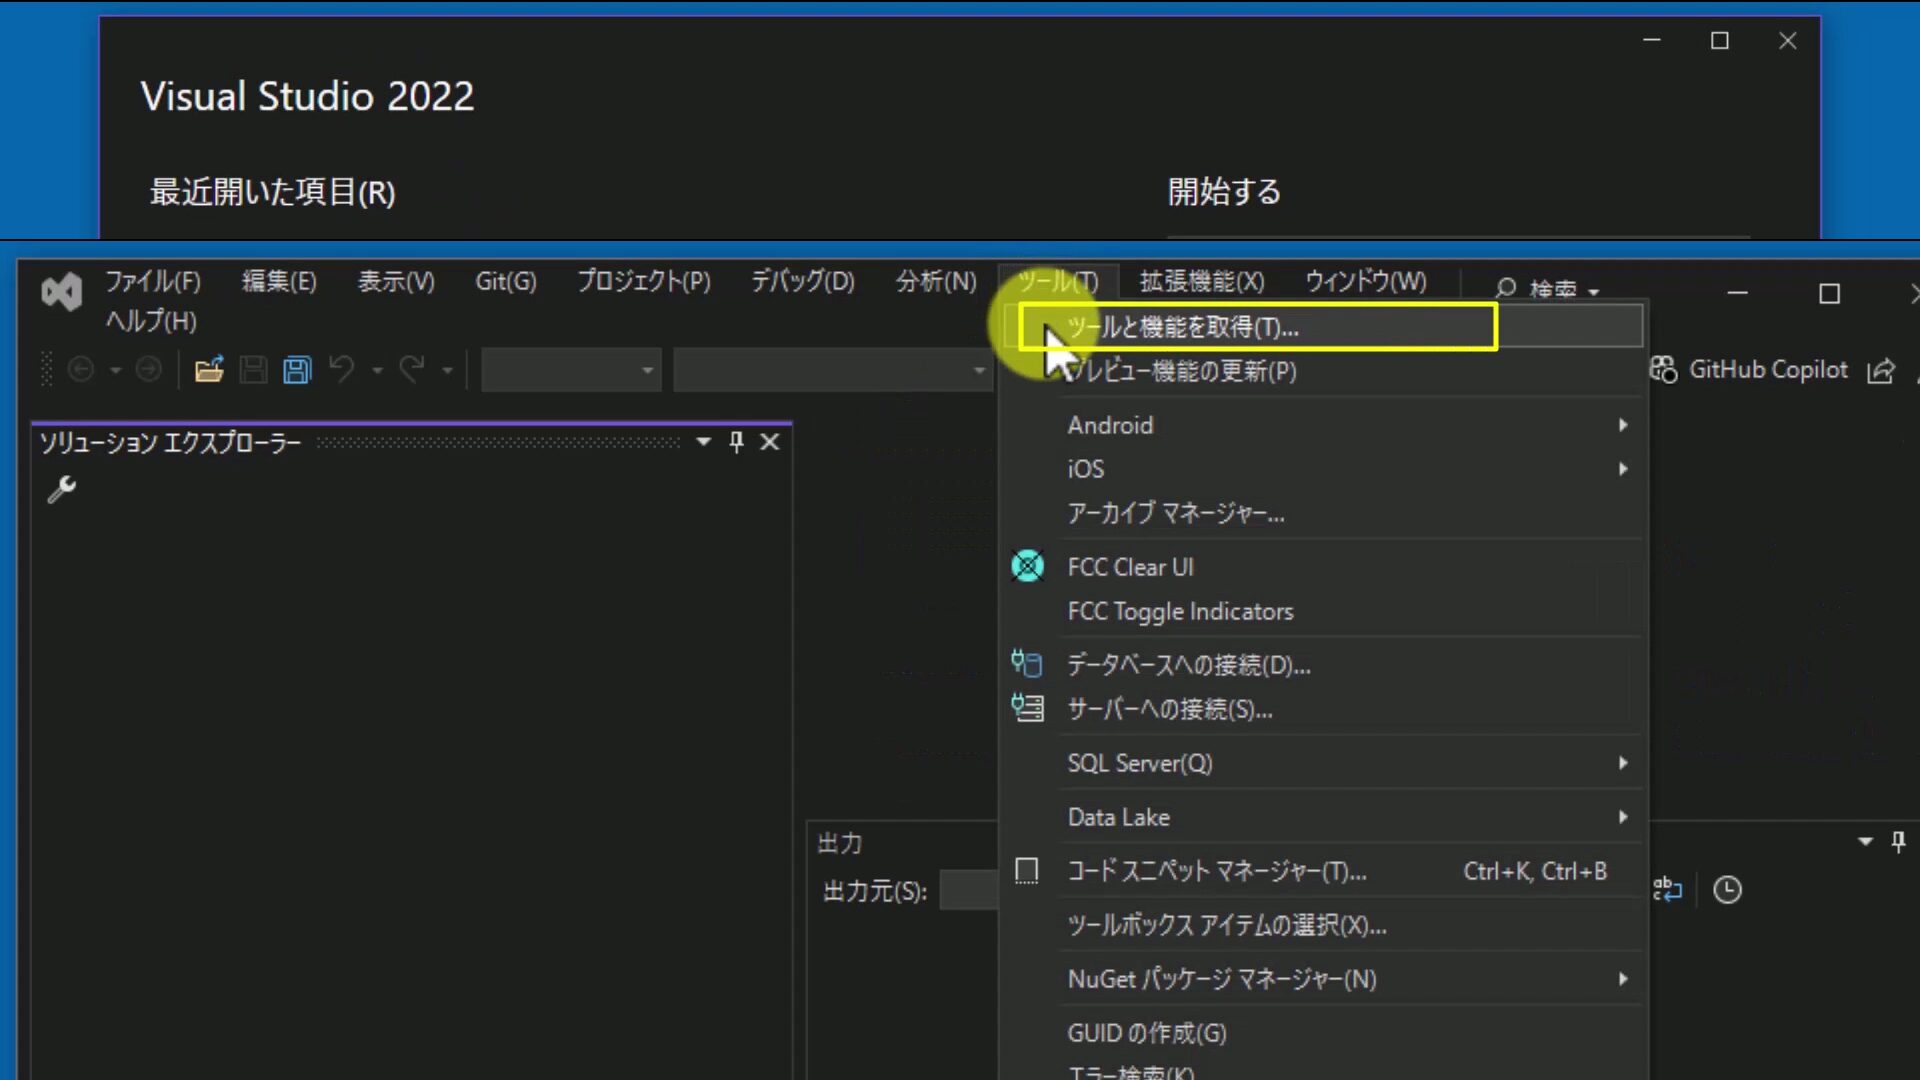Click the redo arrow icon
Viewport: 1920px width, 1080px height.
click(x=412, y=370)
